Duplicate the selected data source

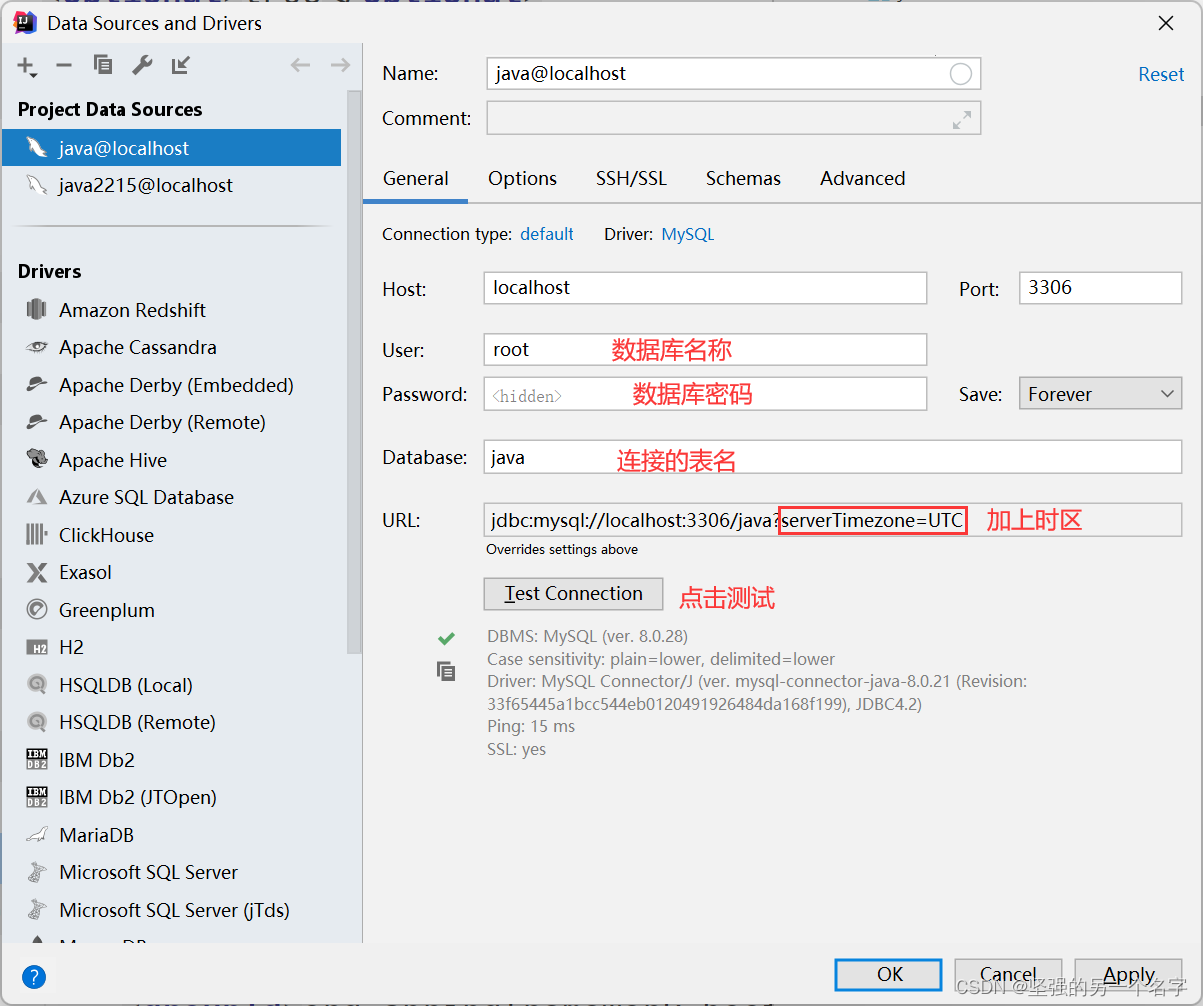click(103, 65)
